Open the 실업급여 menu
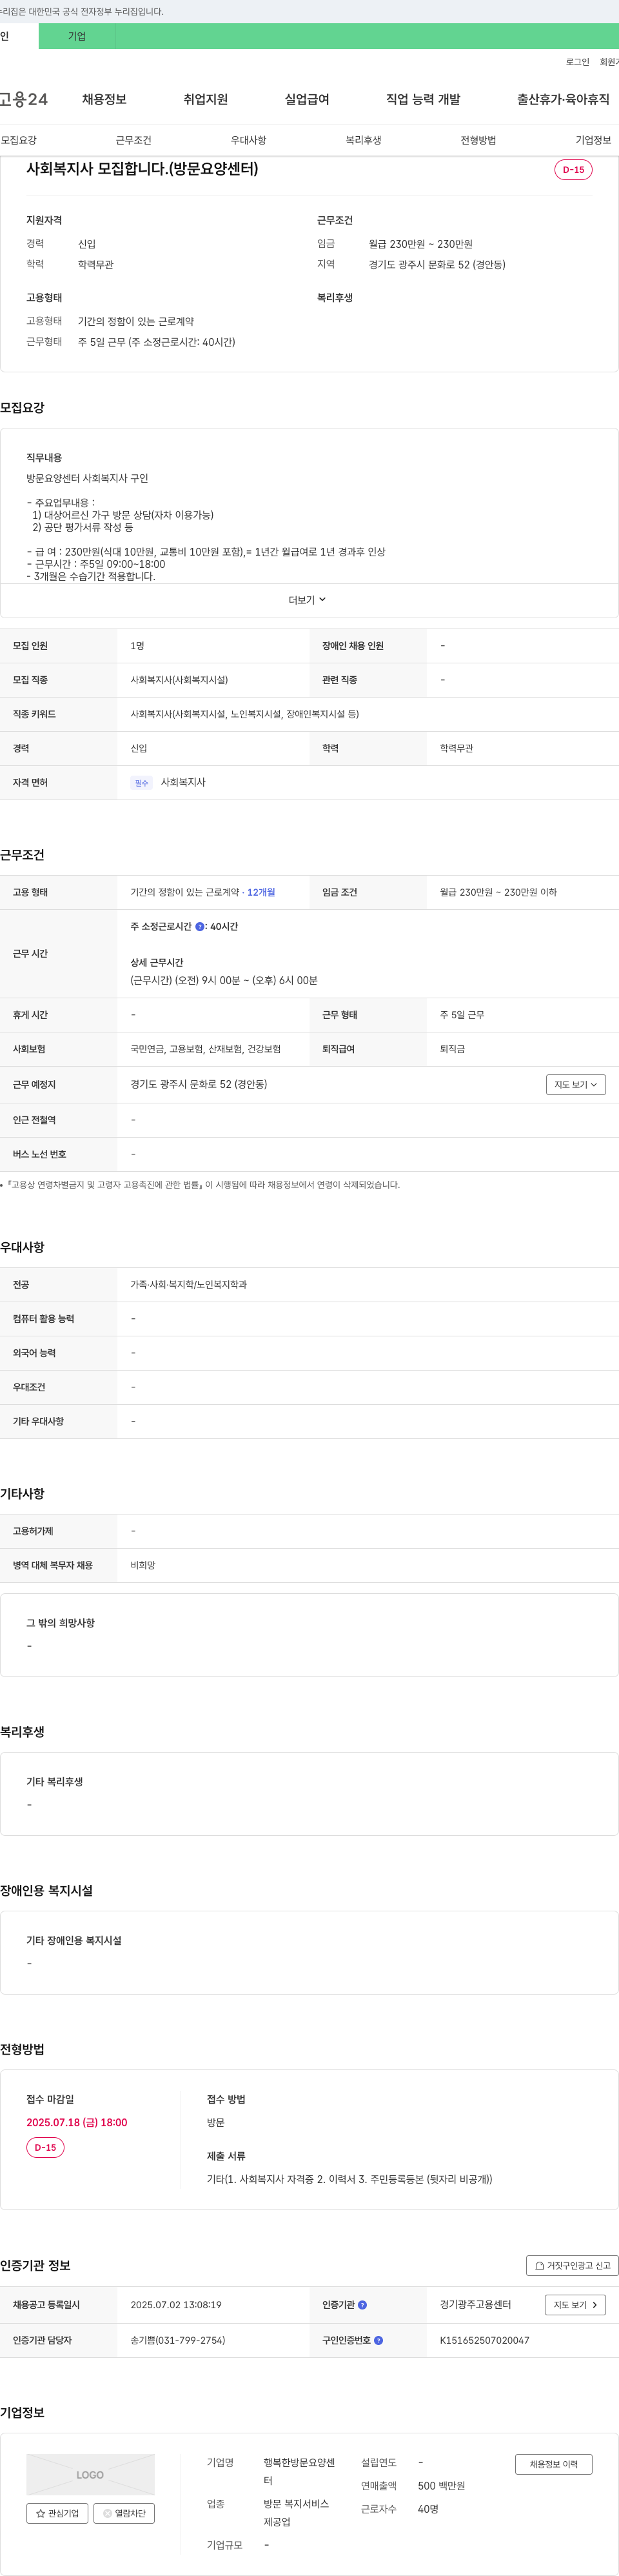Viewport: 619px width, 2576px height. click(306, 99)
